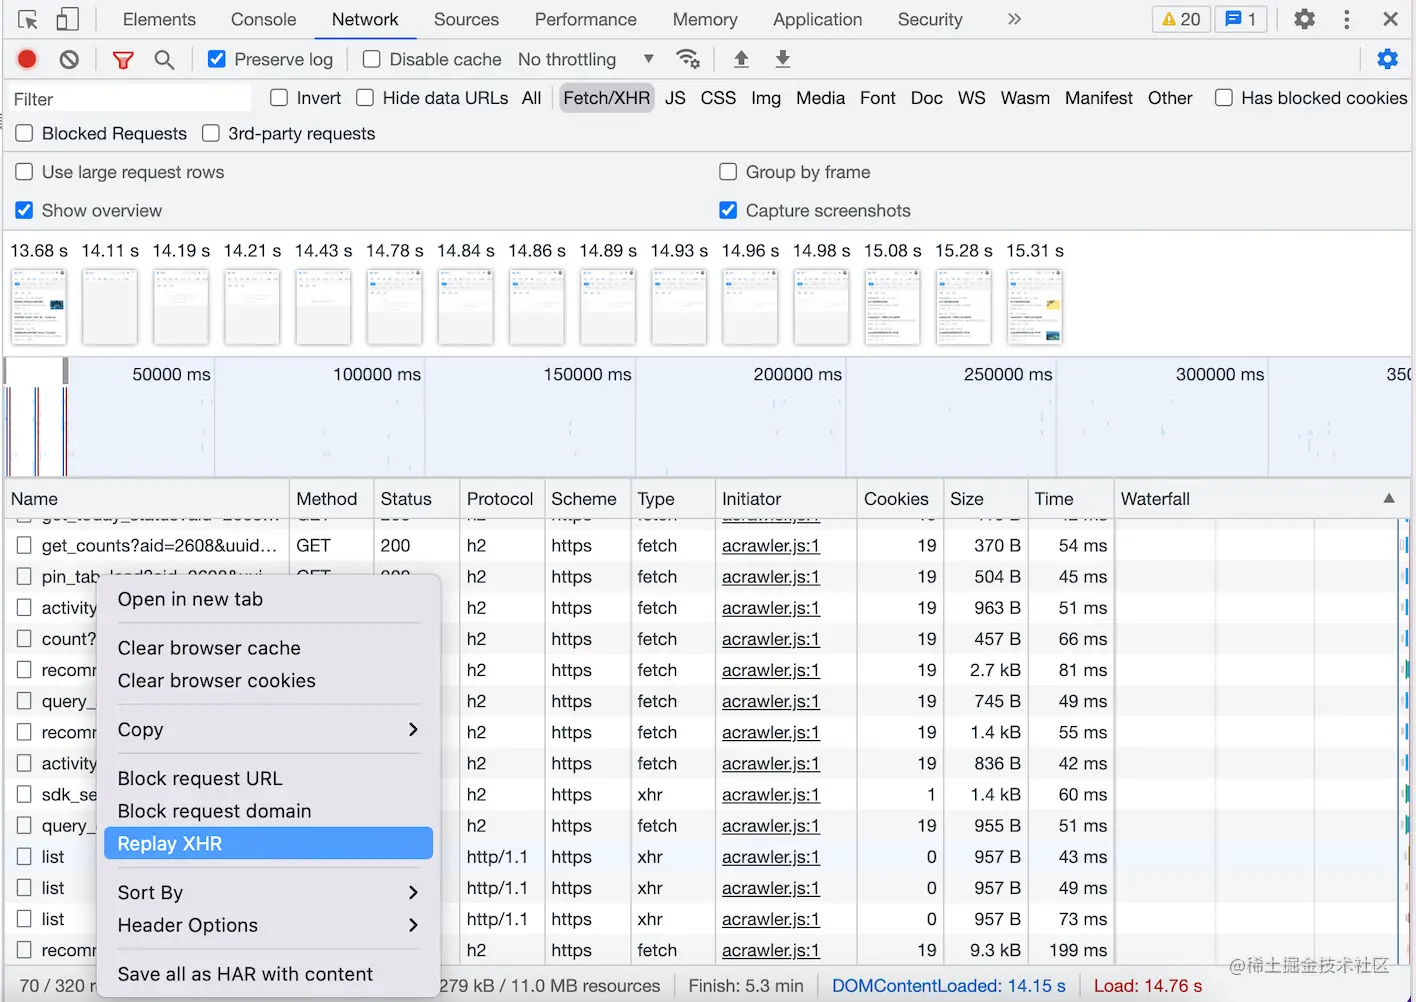Open the No throttling dropdown

(x=586, y=60)
